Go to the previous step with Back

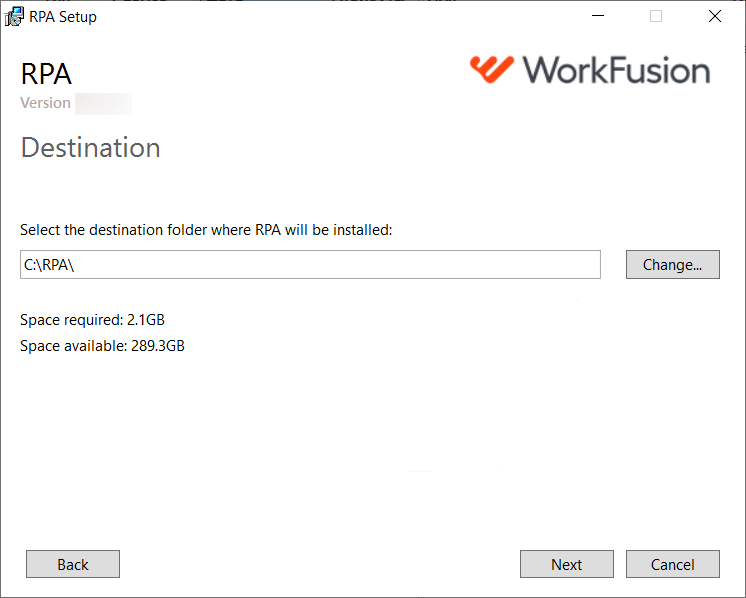pos(73,564)
